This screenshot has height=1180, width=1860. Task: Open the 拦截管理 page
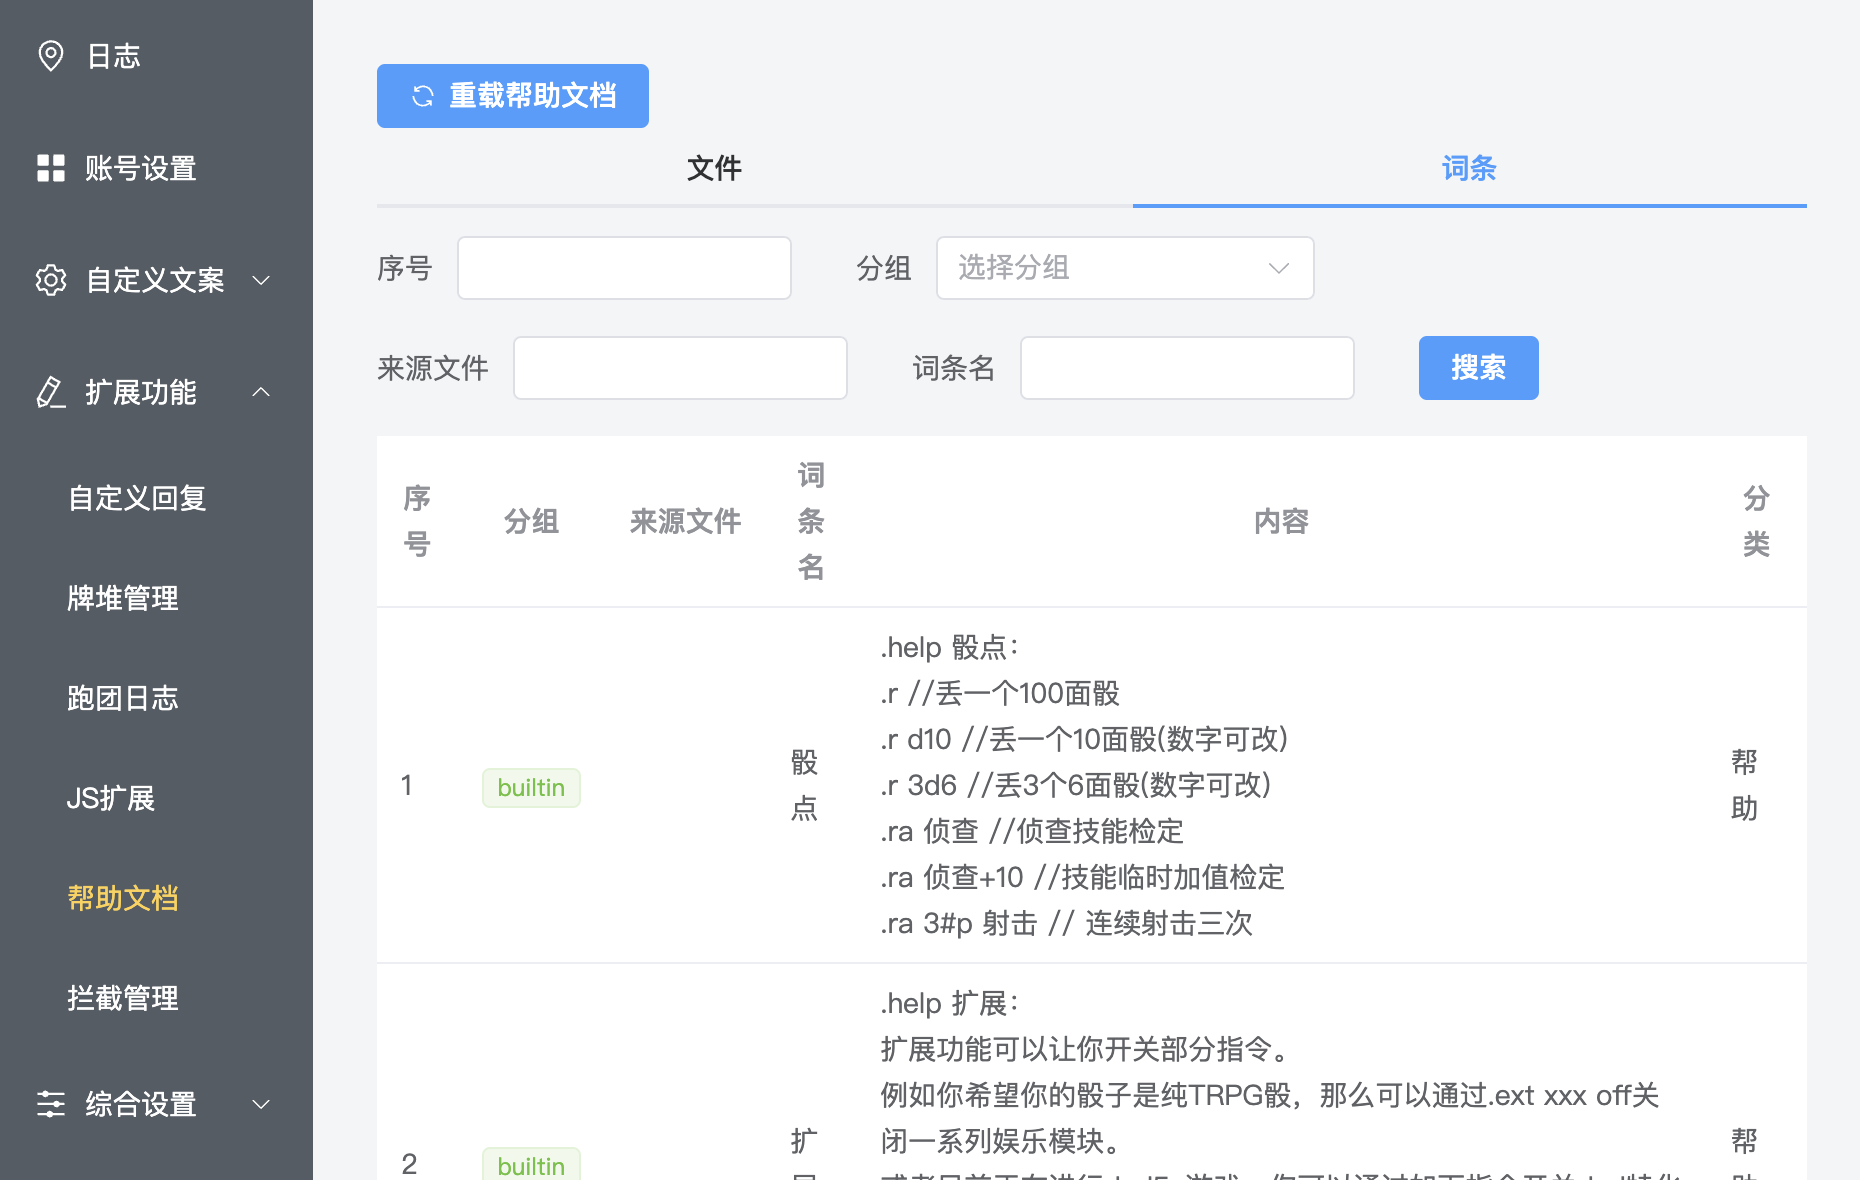coord(122,998)
